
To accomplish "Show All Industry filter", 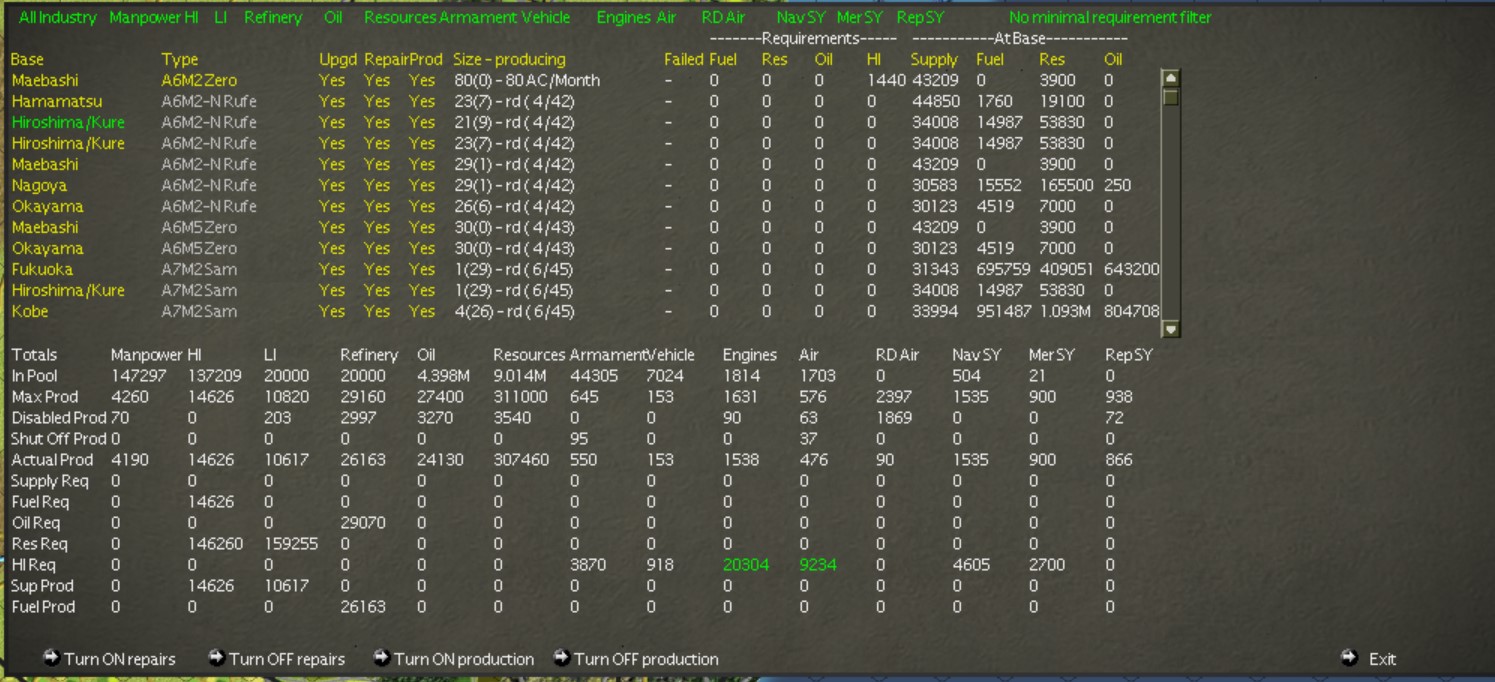I will tap(58, 17).
